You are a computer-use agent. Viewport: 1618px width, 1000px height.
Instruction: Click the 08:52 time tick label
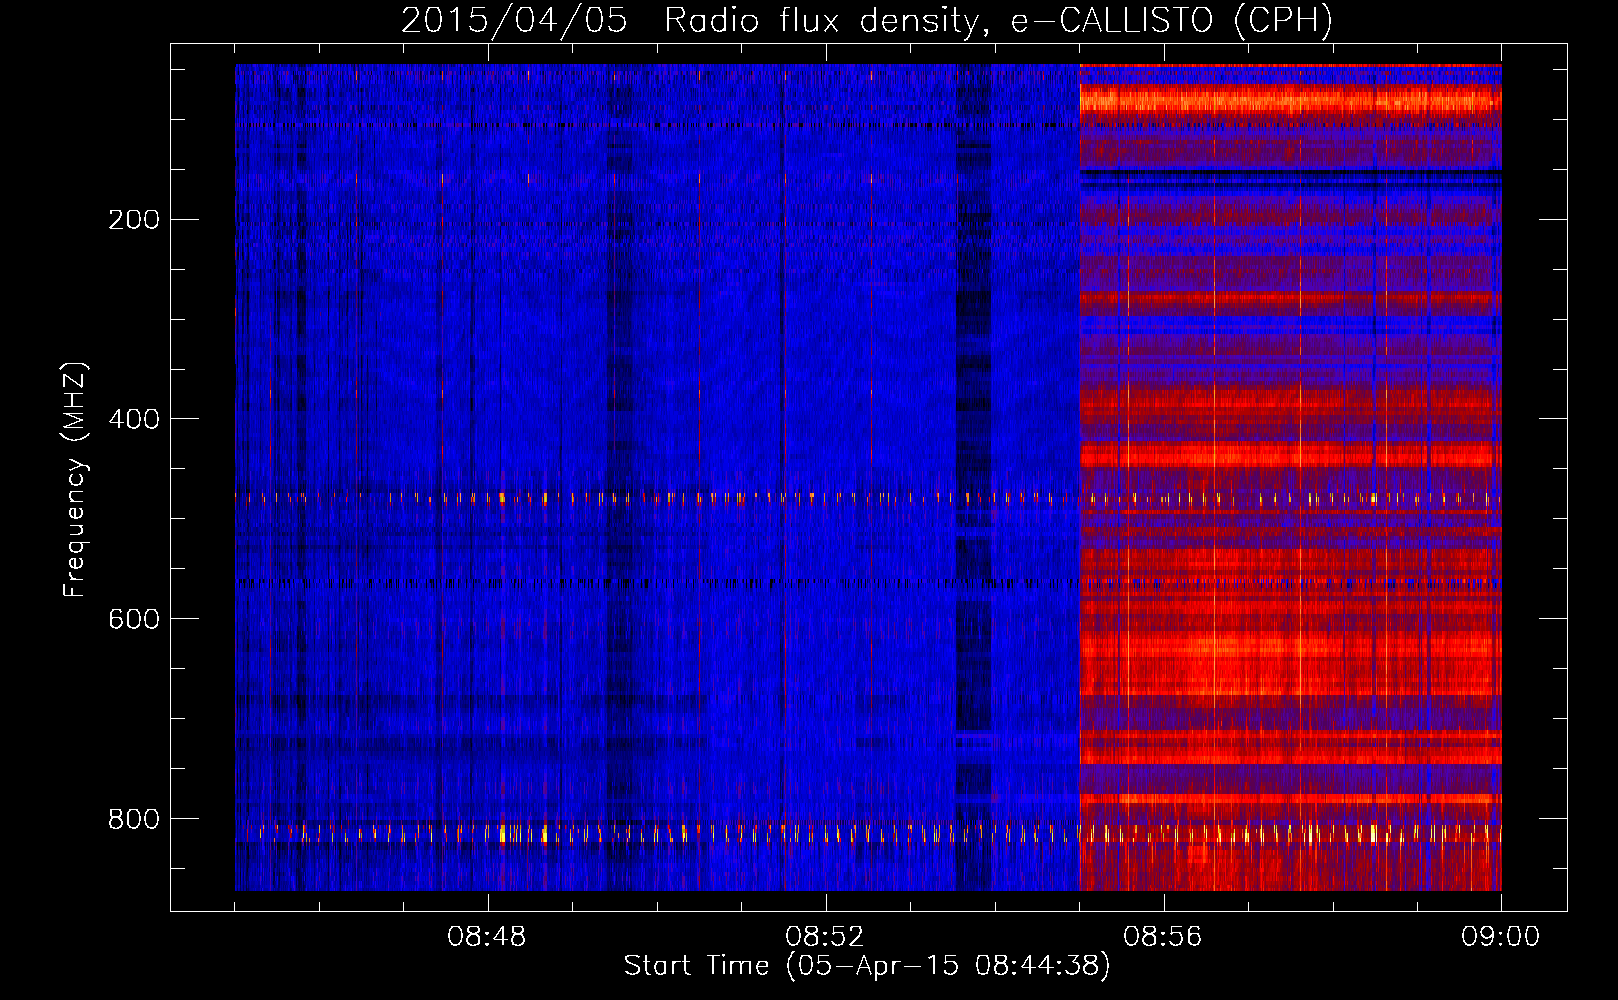pyautogui.click(x=825, y=937)
